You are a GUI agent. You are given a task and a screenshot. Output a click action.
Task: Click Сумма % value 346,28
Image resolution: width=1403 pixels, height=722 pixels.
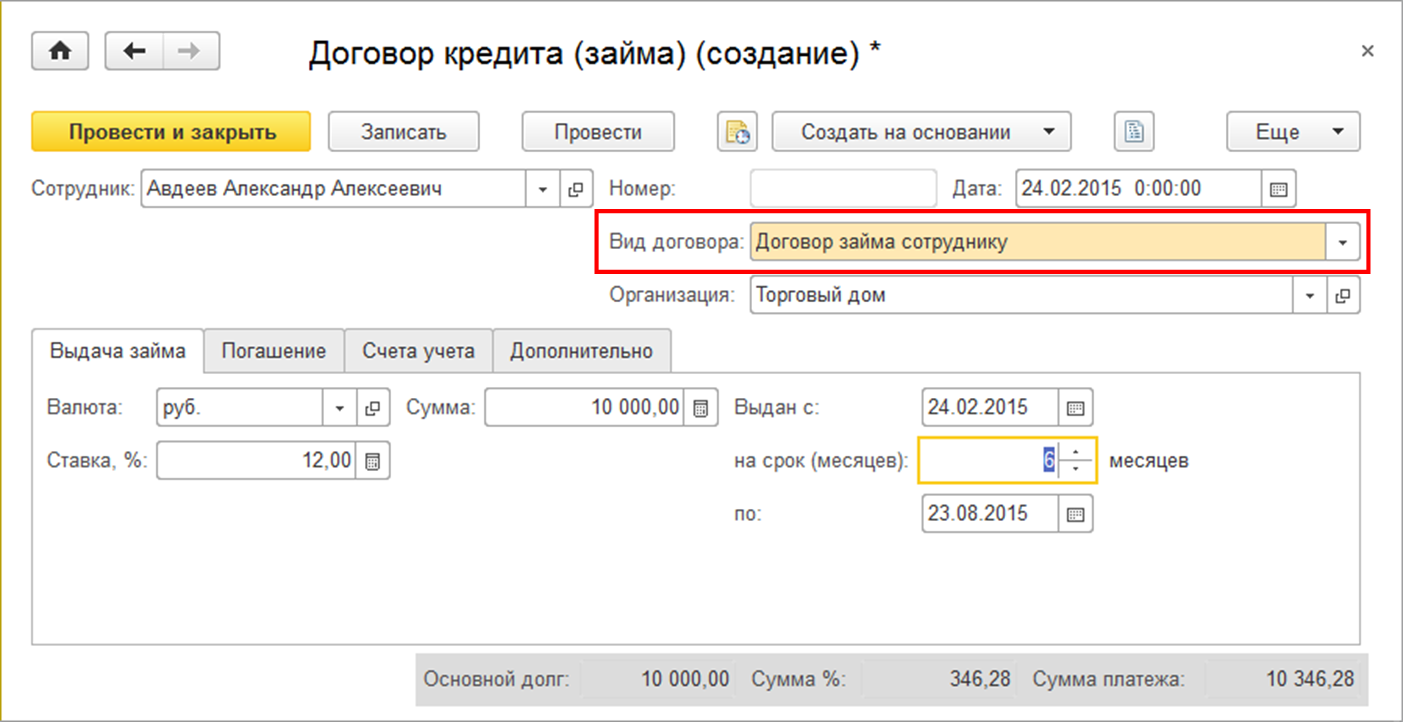(x=980, y=680)
